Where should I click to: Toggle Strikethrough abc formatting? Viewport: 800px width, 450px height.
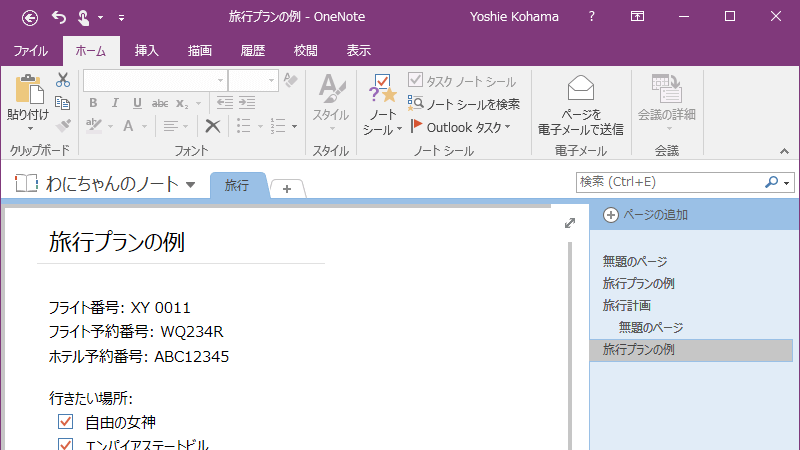(x=160, y=103)
